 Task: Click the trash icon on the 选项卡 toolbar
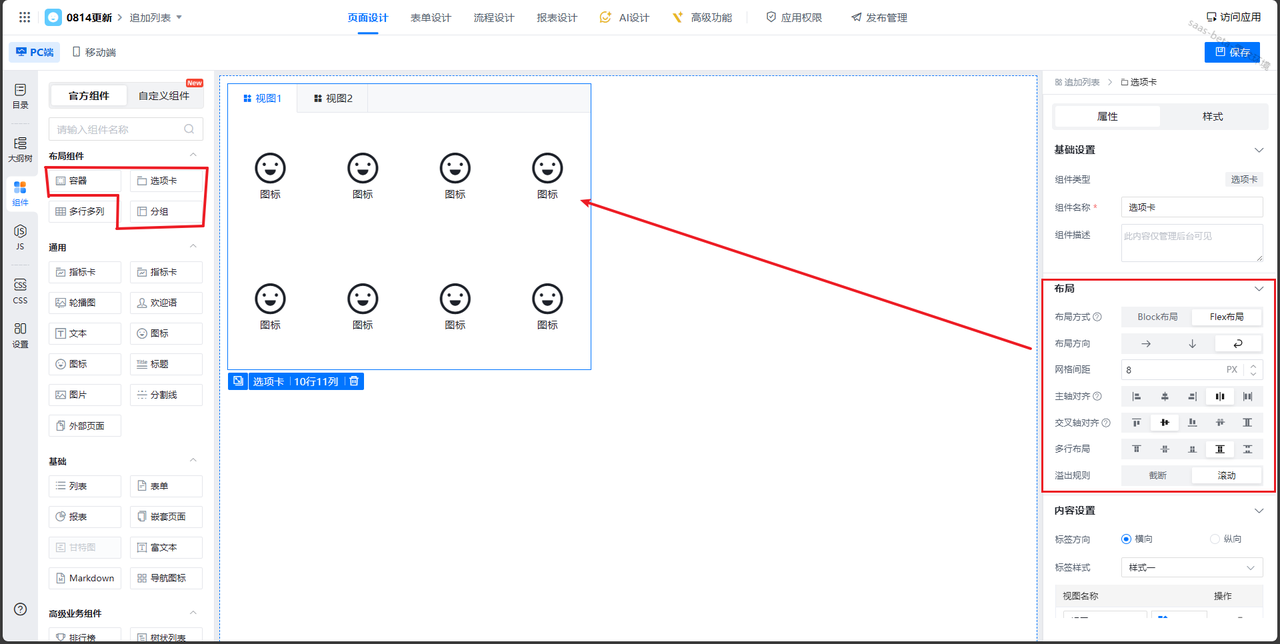coord(354,381)
